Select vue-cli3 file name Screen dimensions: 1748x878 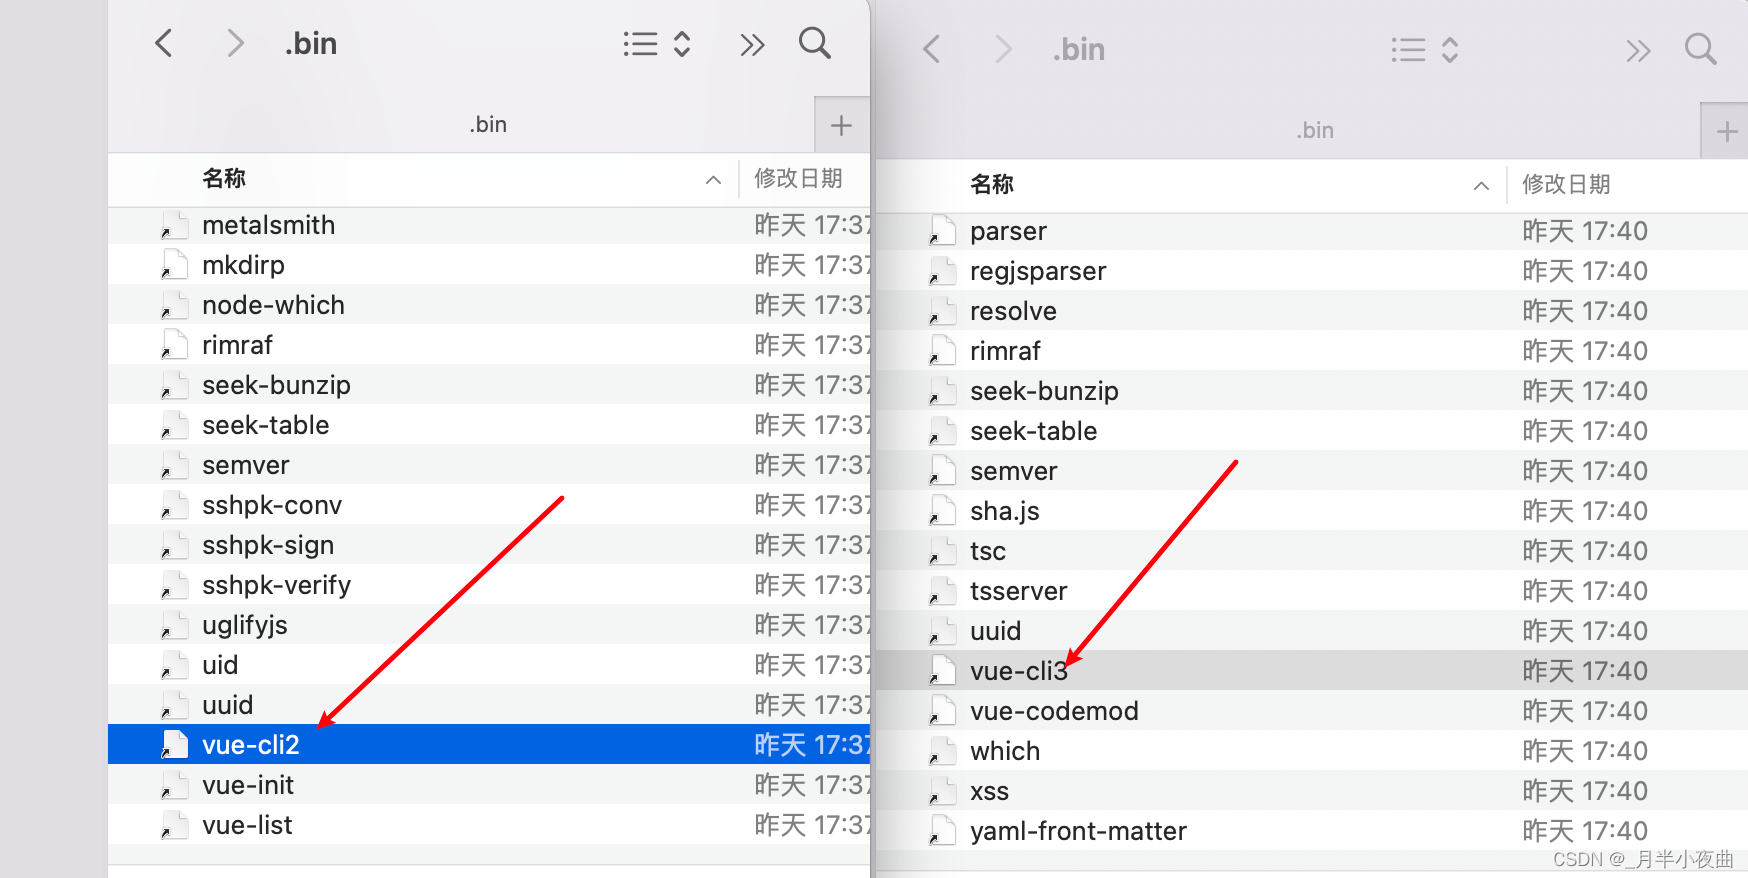click(x=1019, y=671)
